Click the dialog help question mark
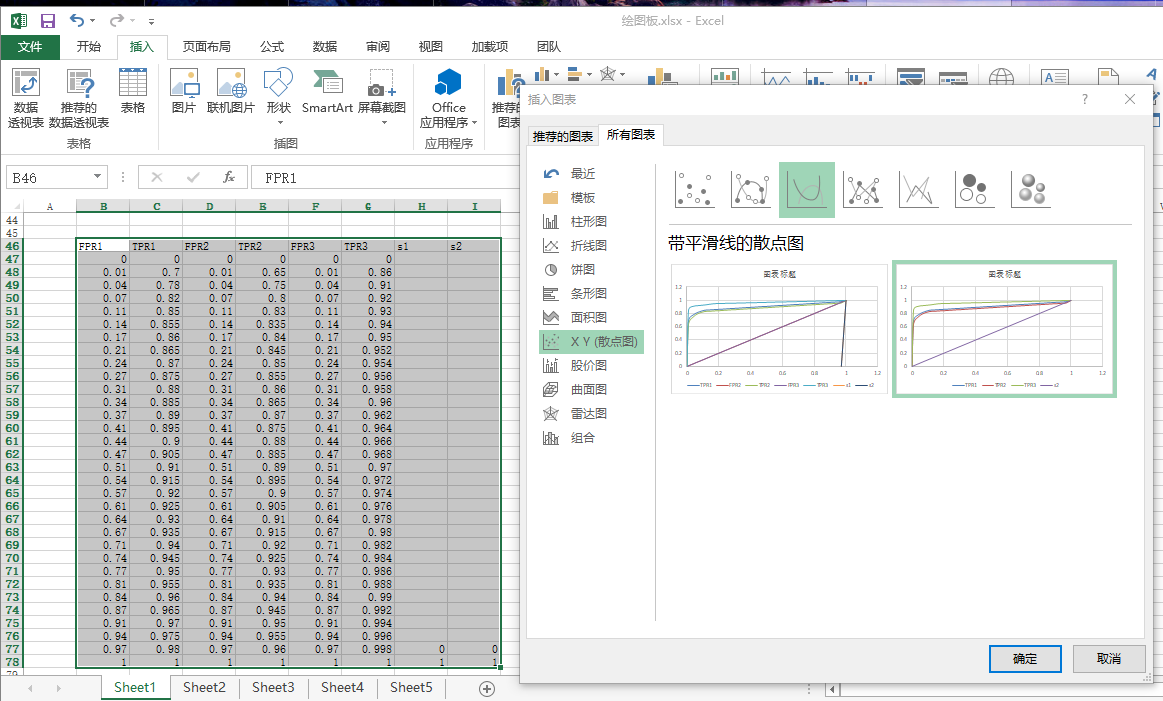The image size is (1163, 701). coord(1085,99)
